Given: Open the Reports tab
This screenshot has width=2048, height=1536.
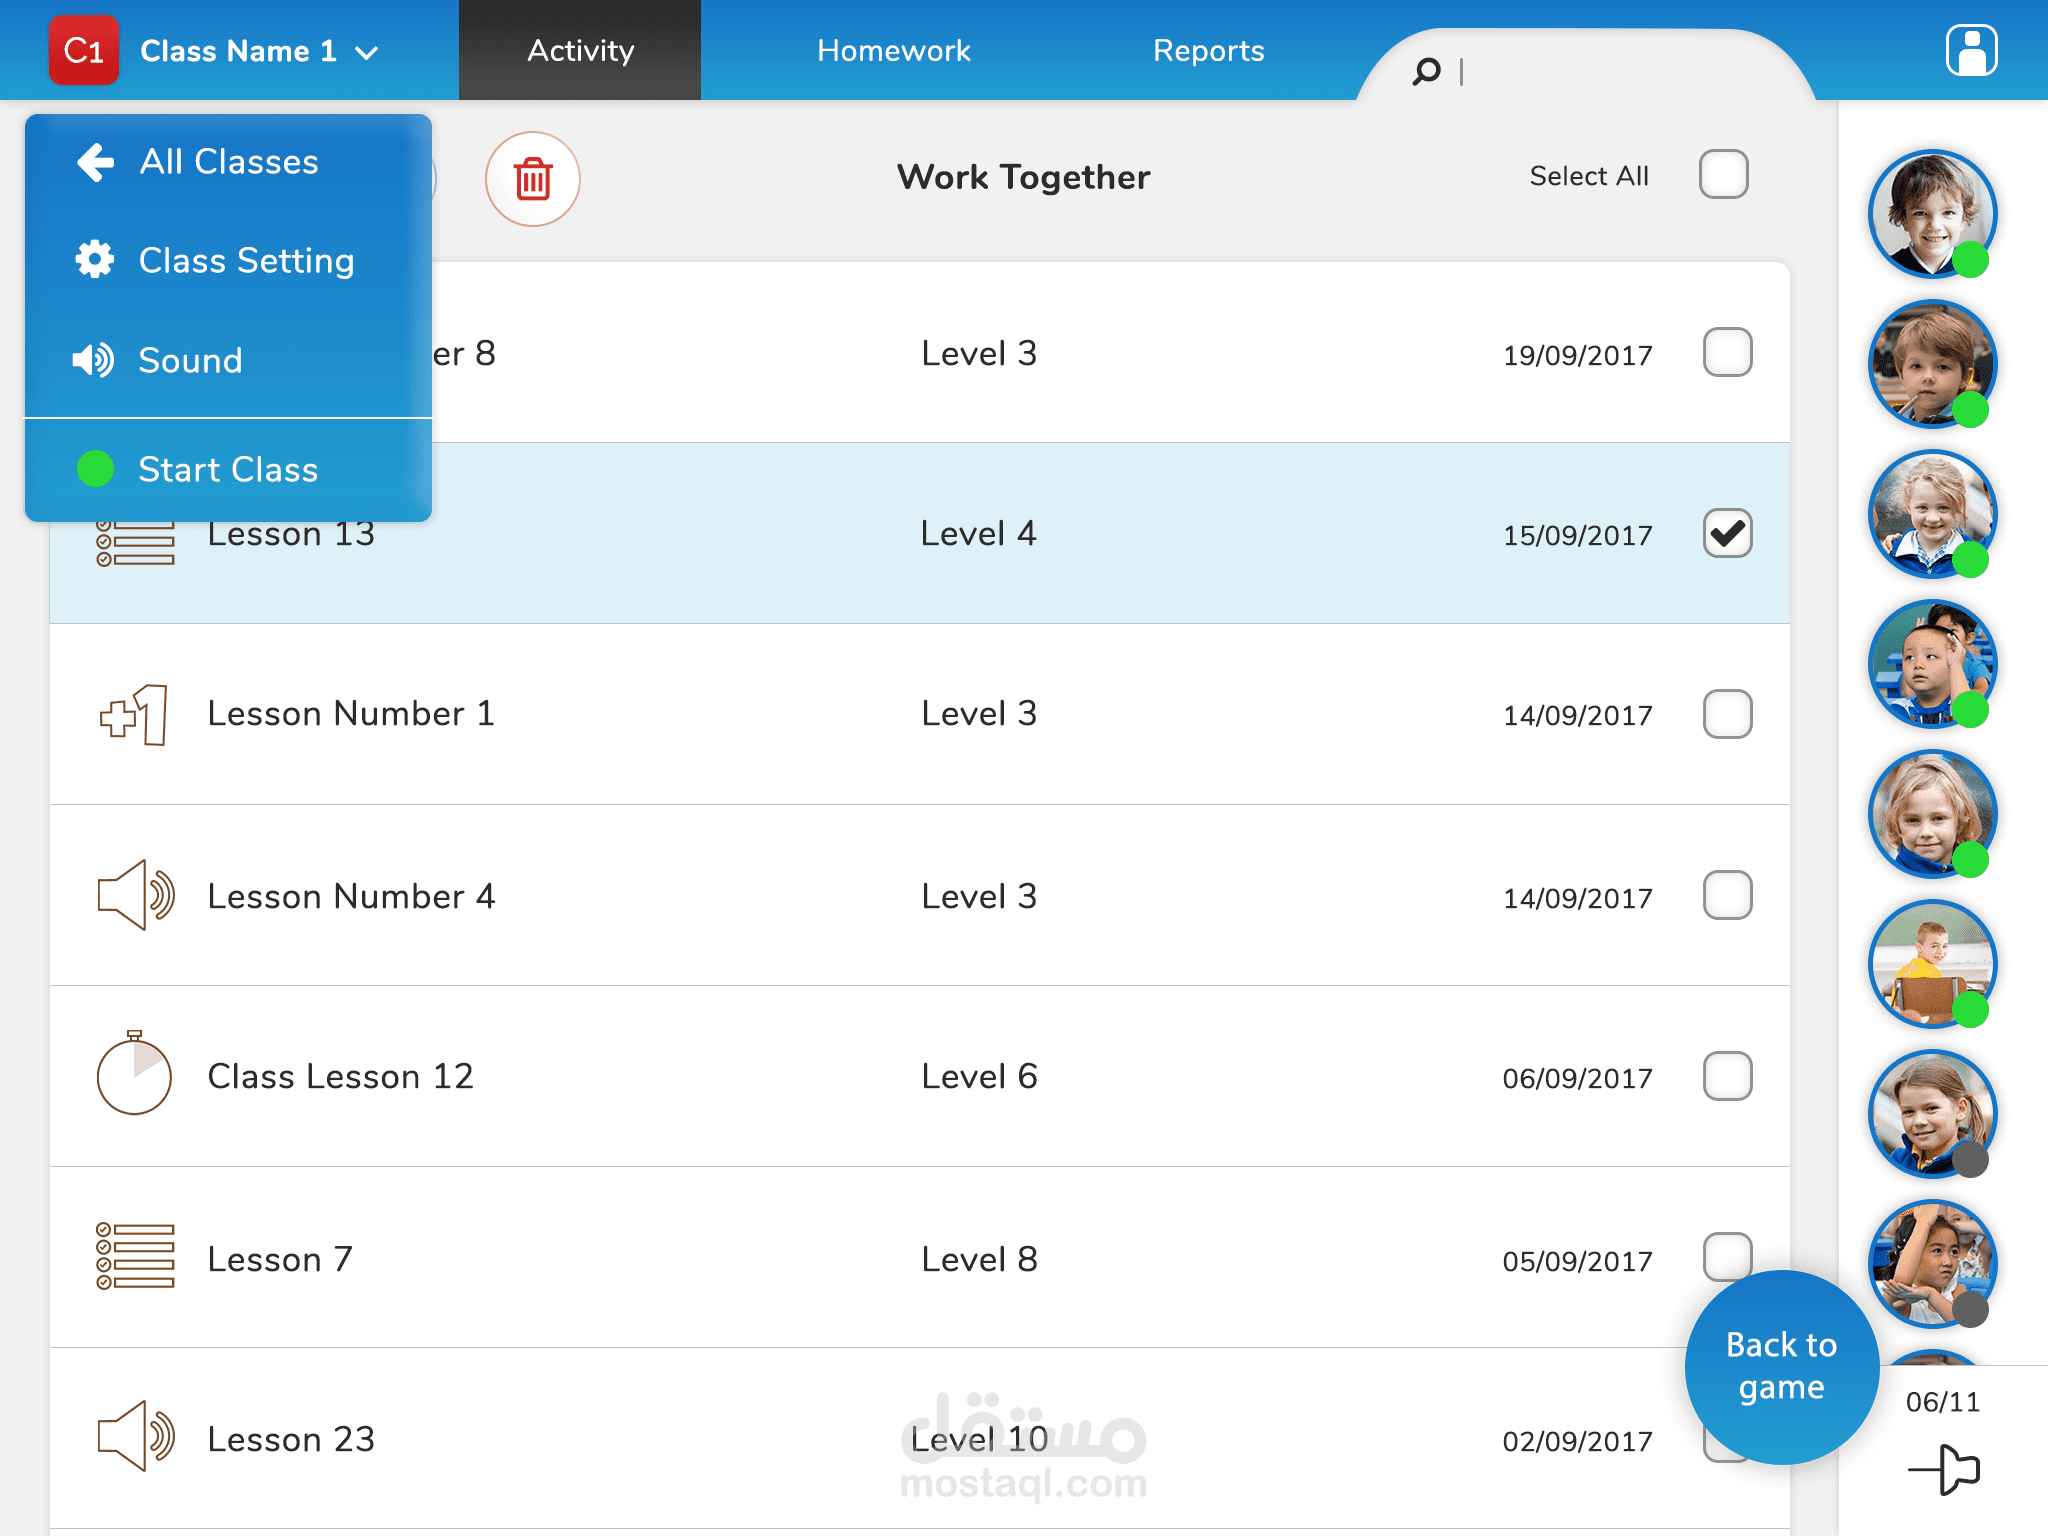Looking at the screenshot, I should point(1208,50).
